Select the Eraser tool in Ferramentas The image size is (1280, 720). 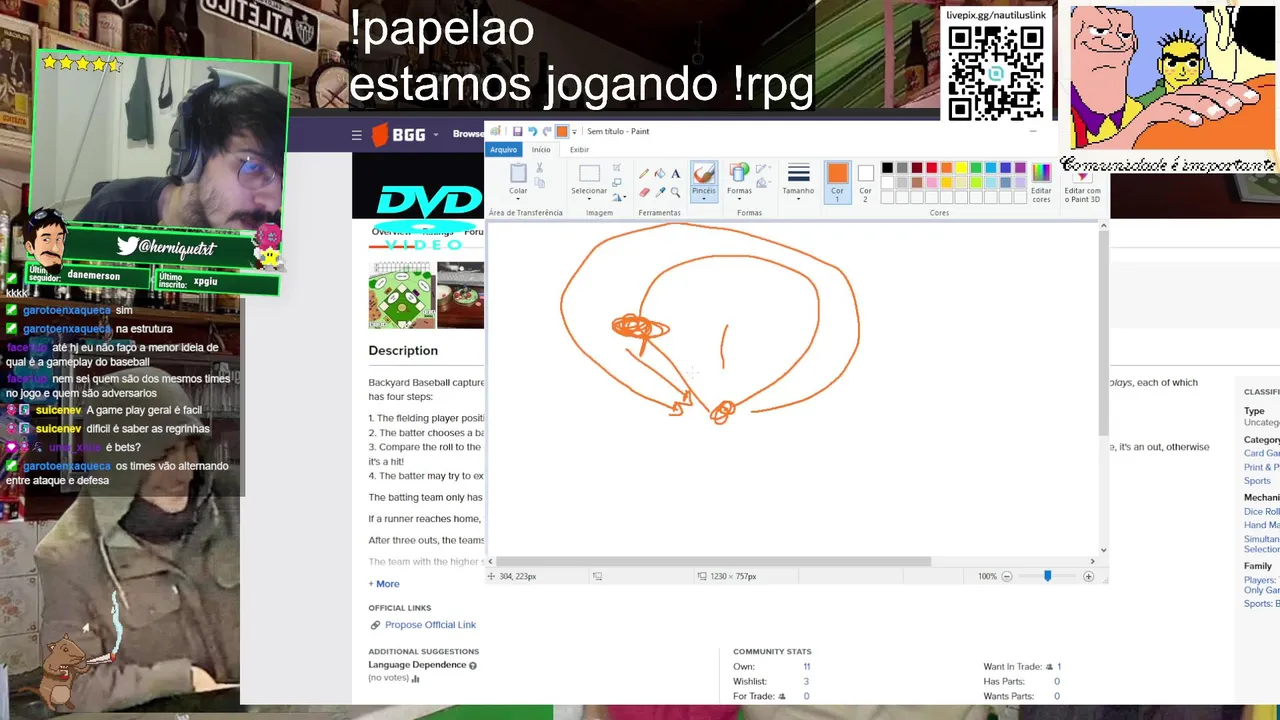(x=644, y=192)
